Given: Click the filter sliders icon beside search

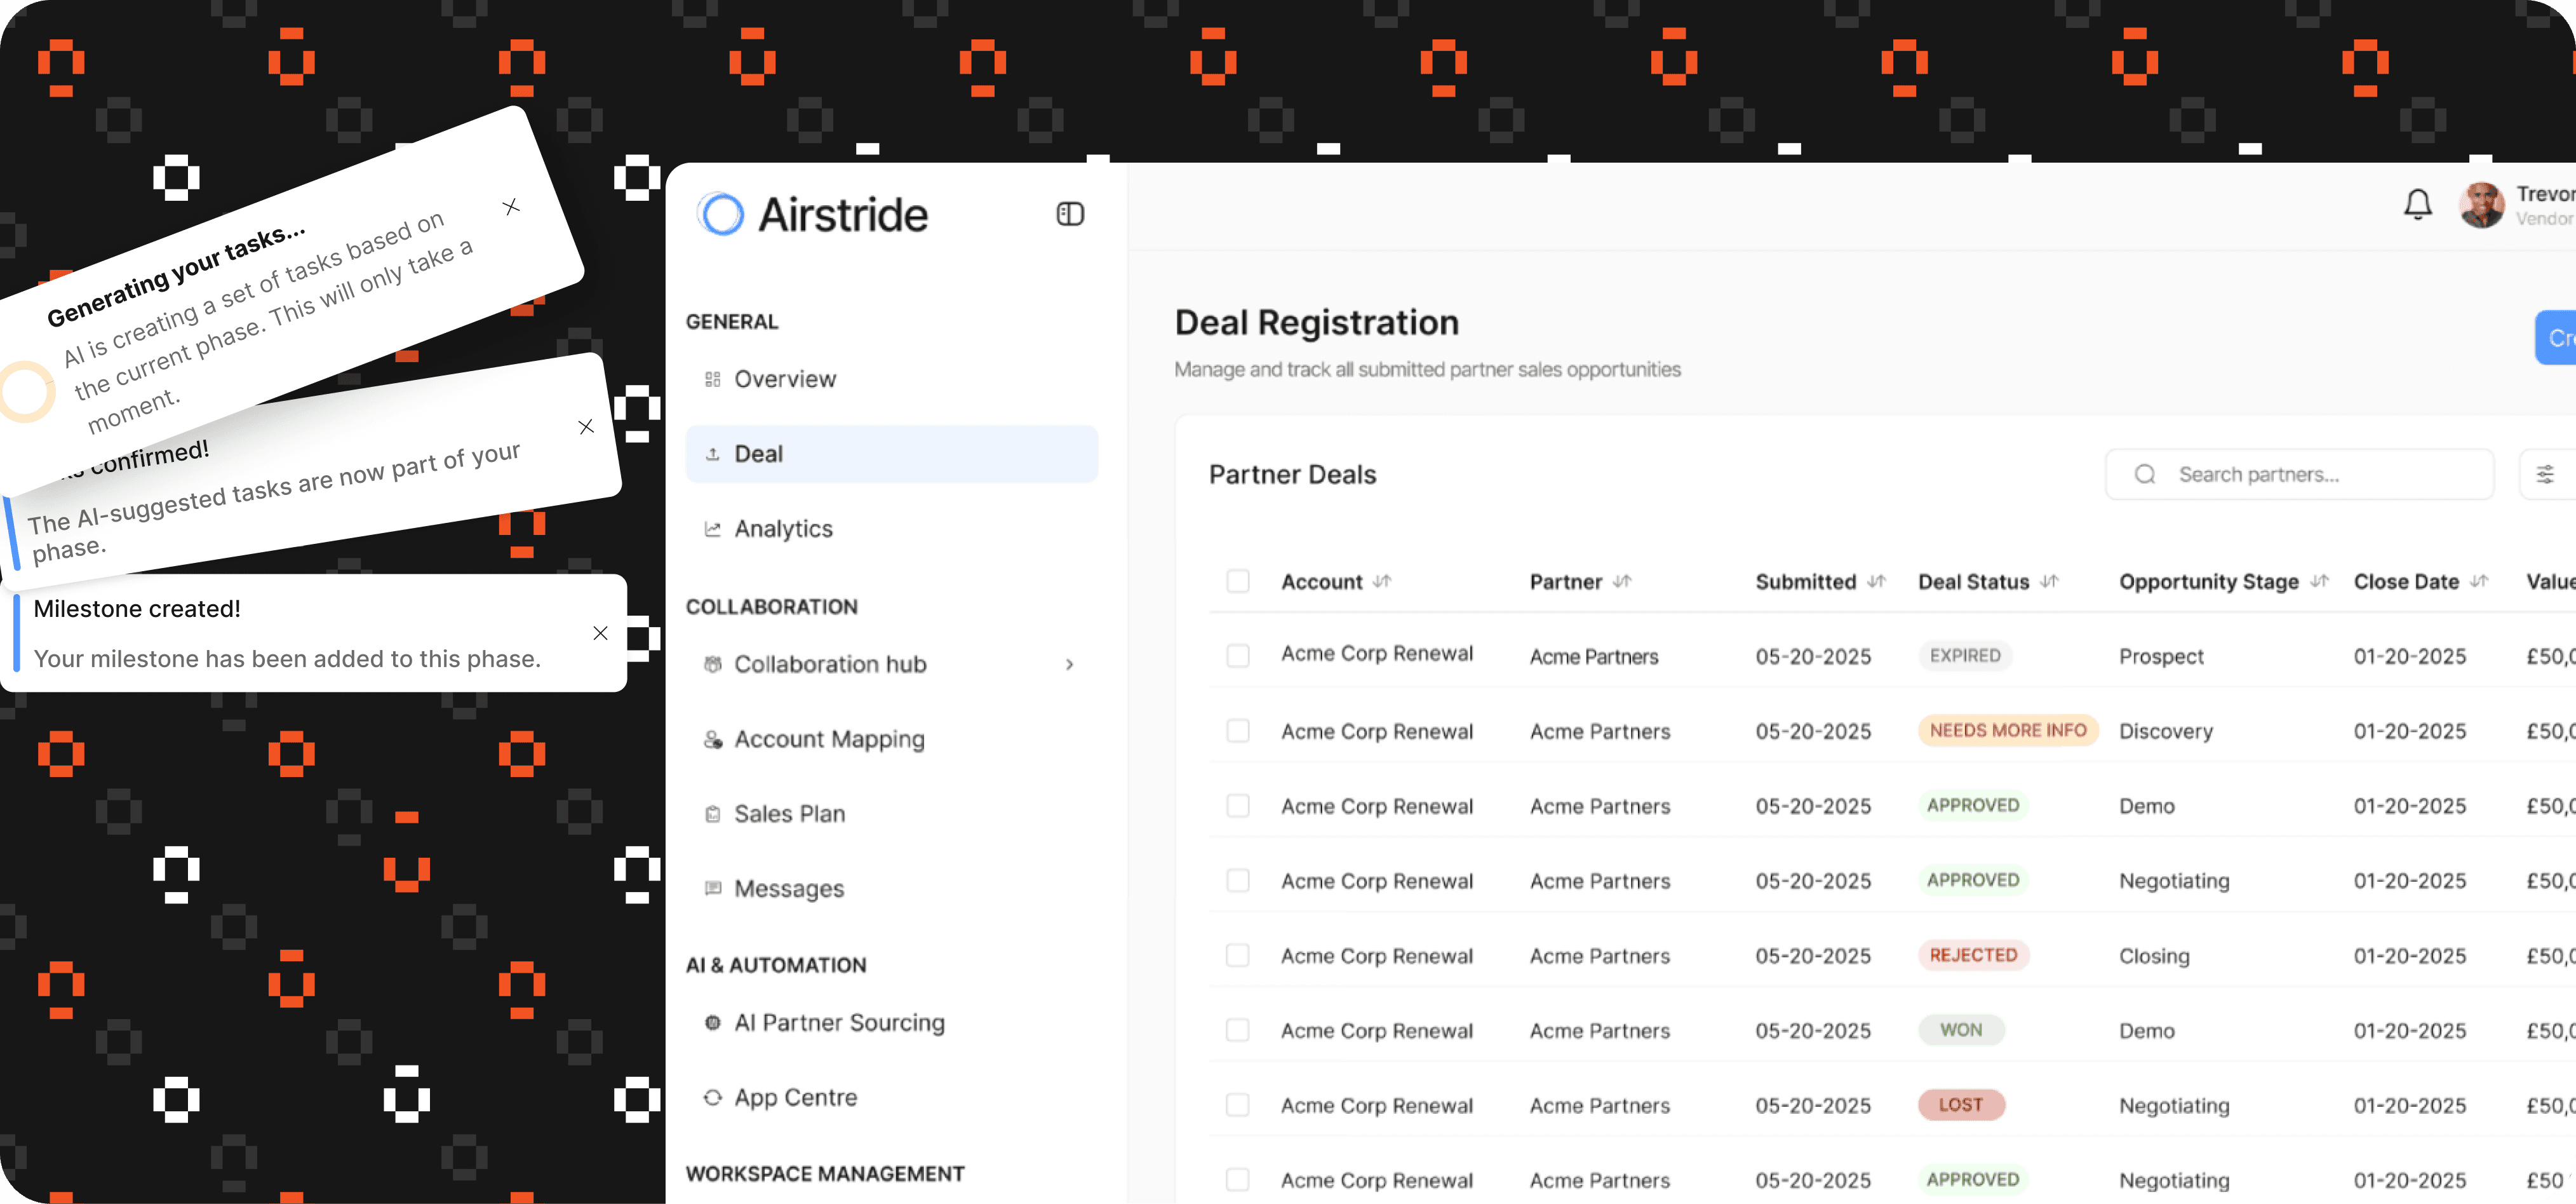Looking at the screenshot, I should pos(2544,474).
